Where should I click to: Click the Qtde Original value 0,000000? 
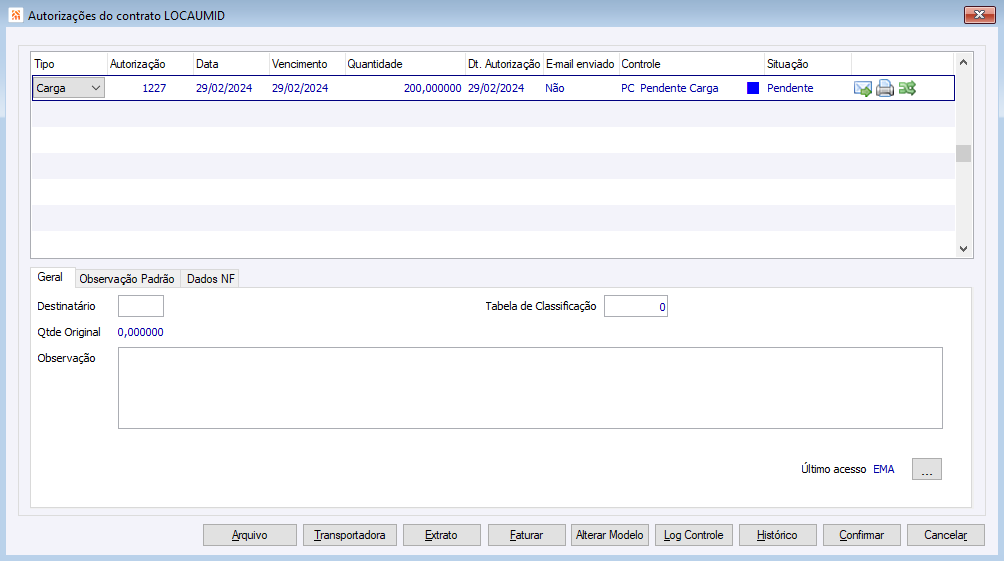coord(140,332)
